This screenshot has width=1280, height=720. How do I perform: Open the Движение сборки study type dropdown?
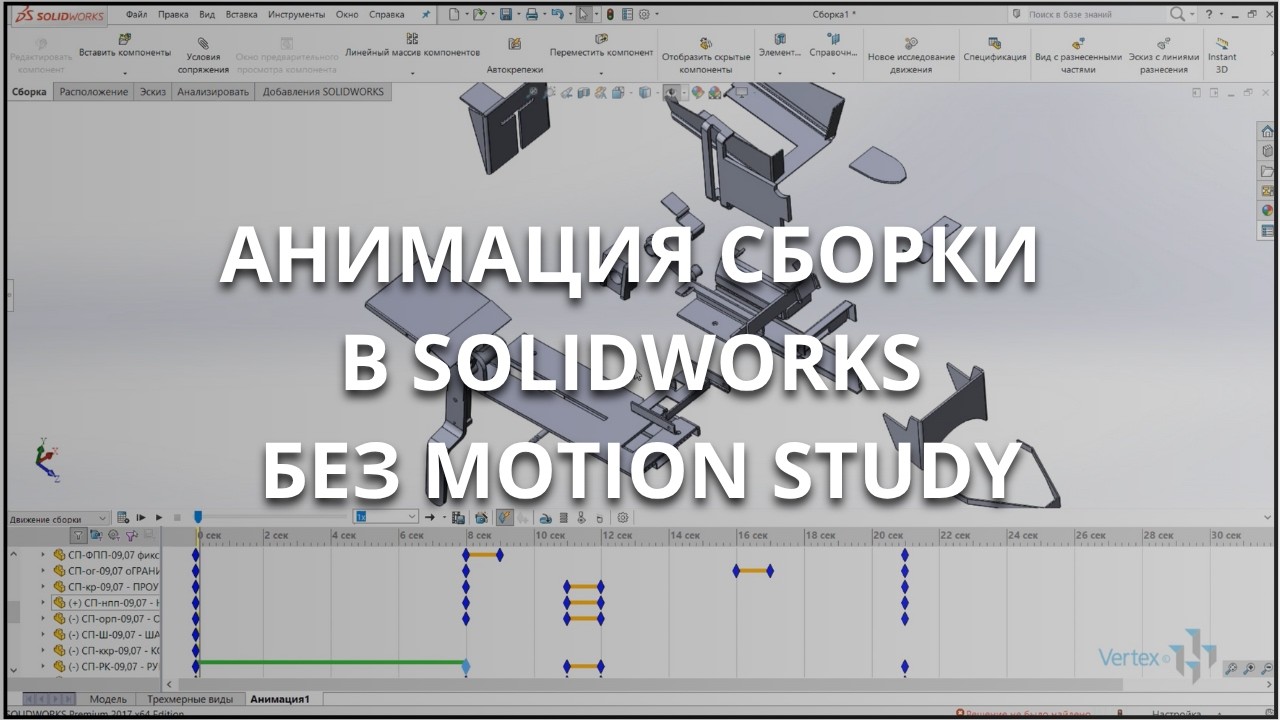tap(57, 518)
